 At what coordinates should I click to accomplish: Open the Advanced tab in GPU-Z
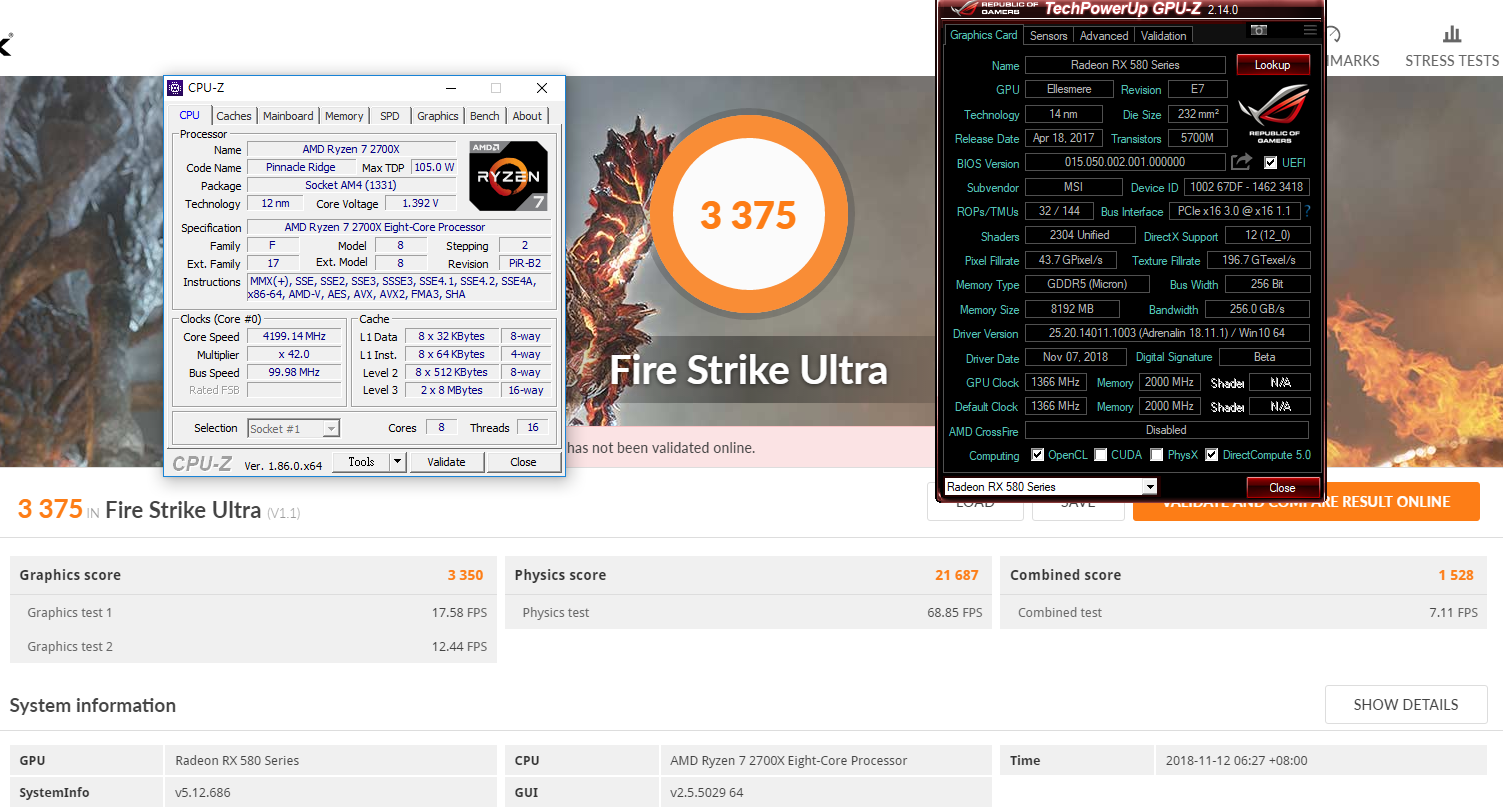[1104, 36]
